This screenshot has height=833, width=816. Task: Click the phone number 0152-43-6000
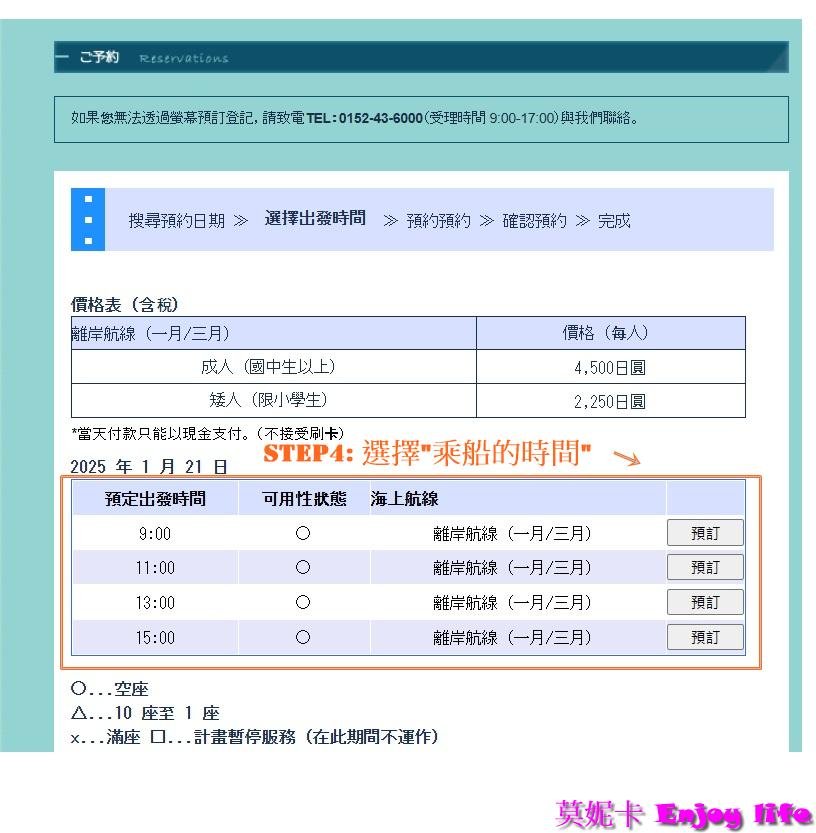point(380,118)
